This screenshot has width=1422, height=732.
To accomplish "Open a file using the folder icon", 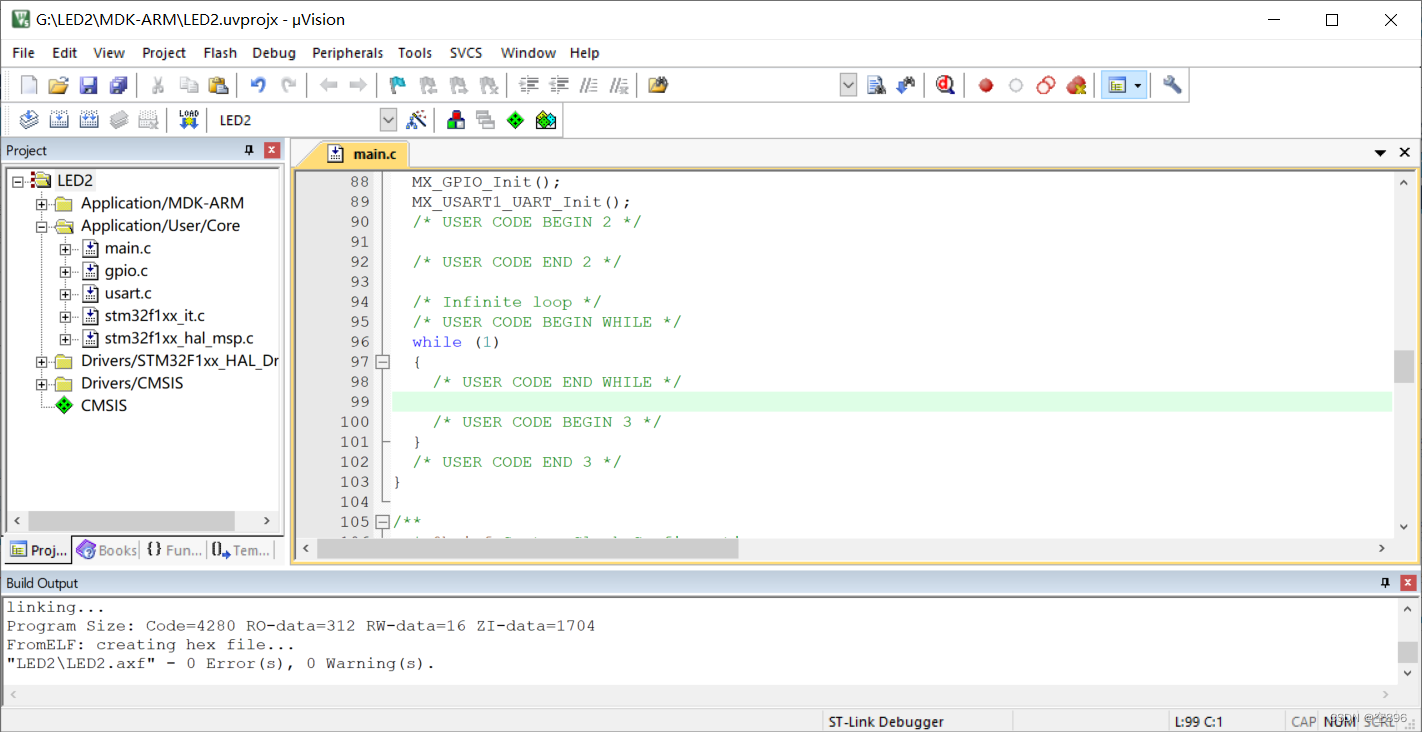I will pyautogui.click(x=59, y=86).
